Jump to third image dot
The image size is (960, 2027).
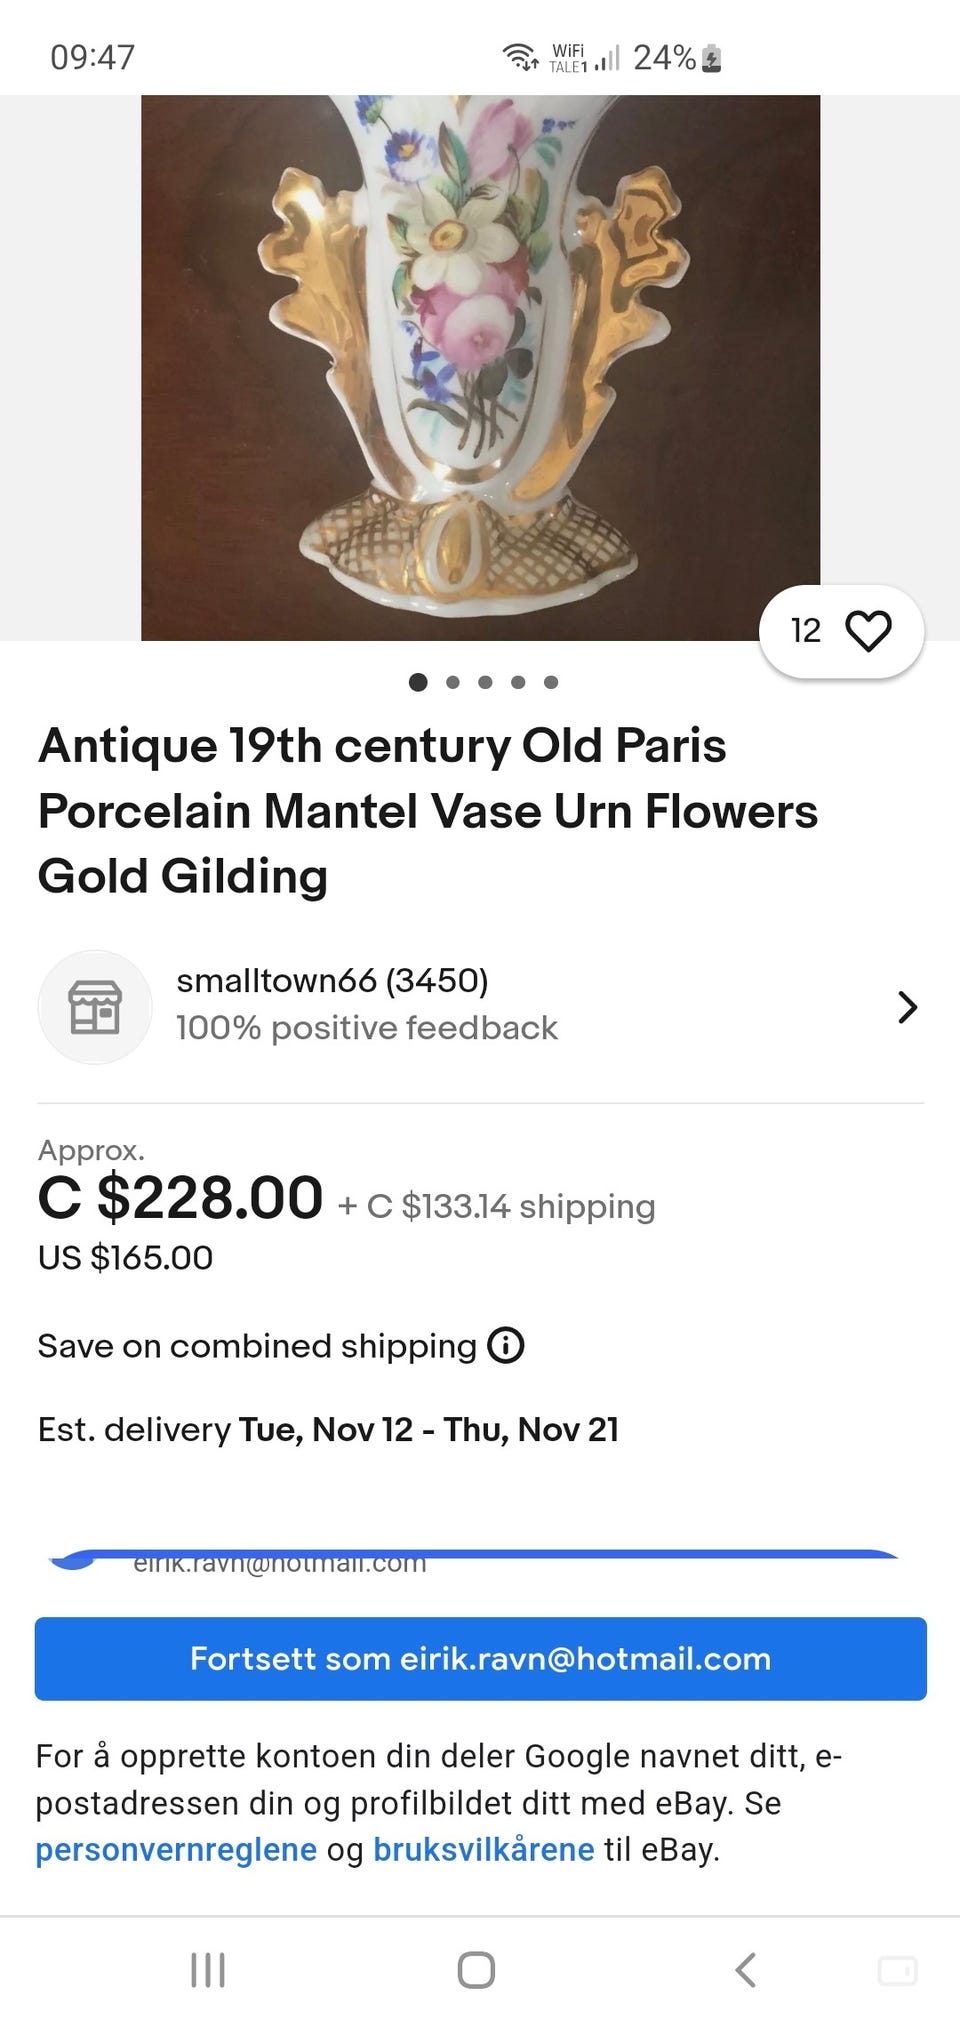[x=485, y=682]
